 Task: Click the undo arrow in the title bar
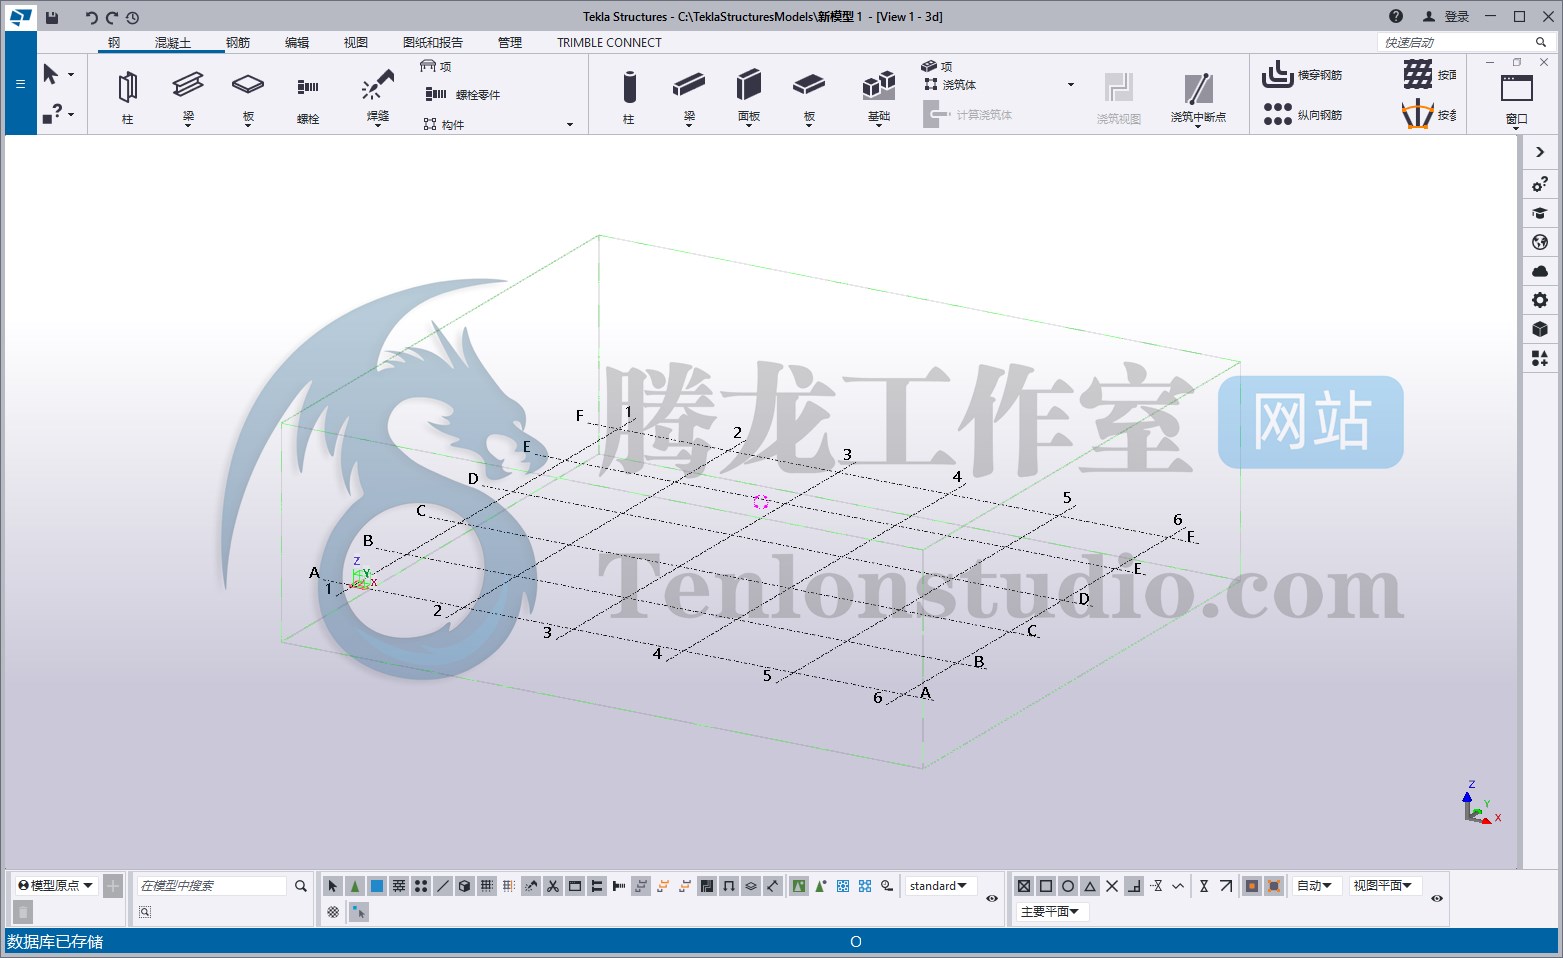(91, 17)
